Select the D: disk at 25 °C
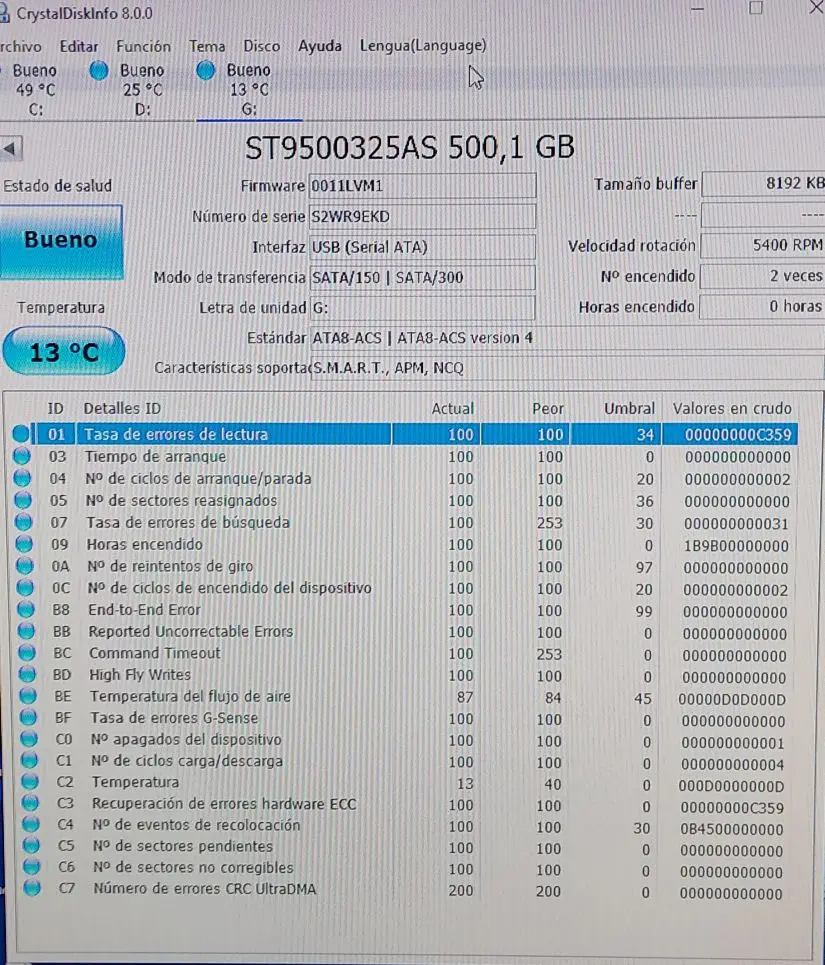 (x=128, y=89)
